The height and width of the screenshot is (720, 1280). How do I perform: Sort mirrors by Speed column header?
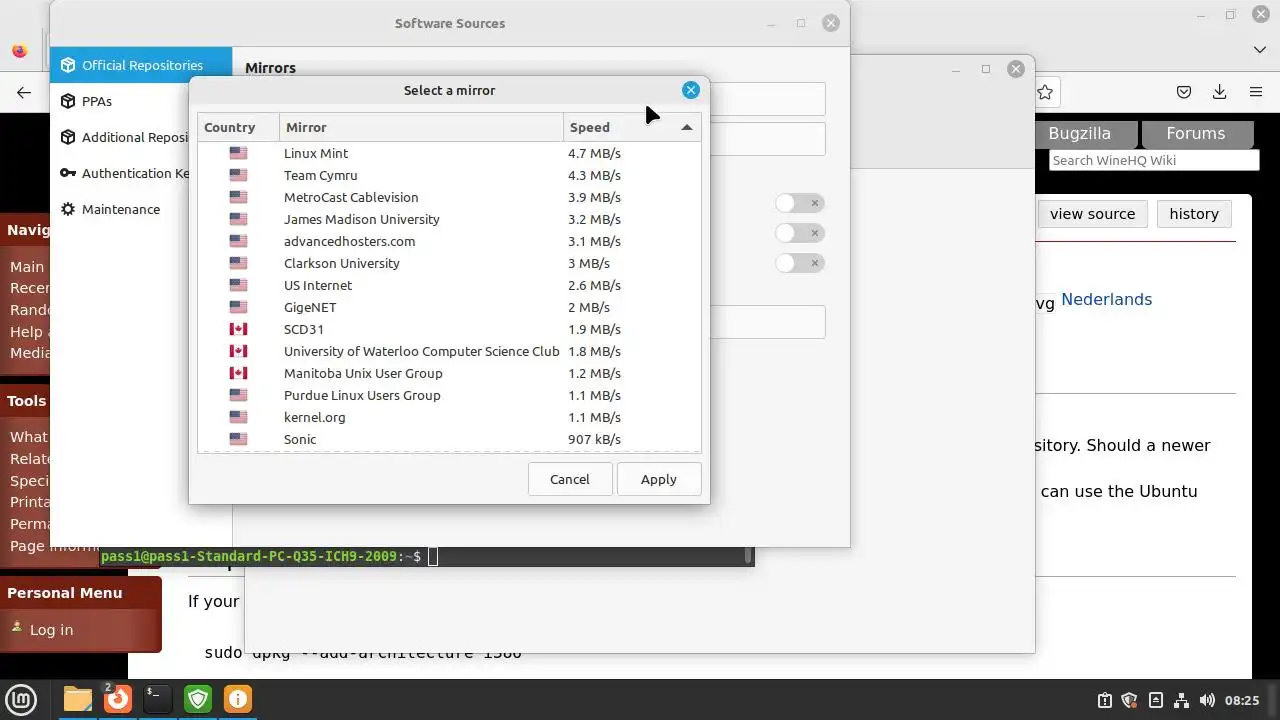coord(632,127)
